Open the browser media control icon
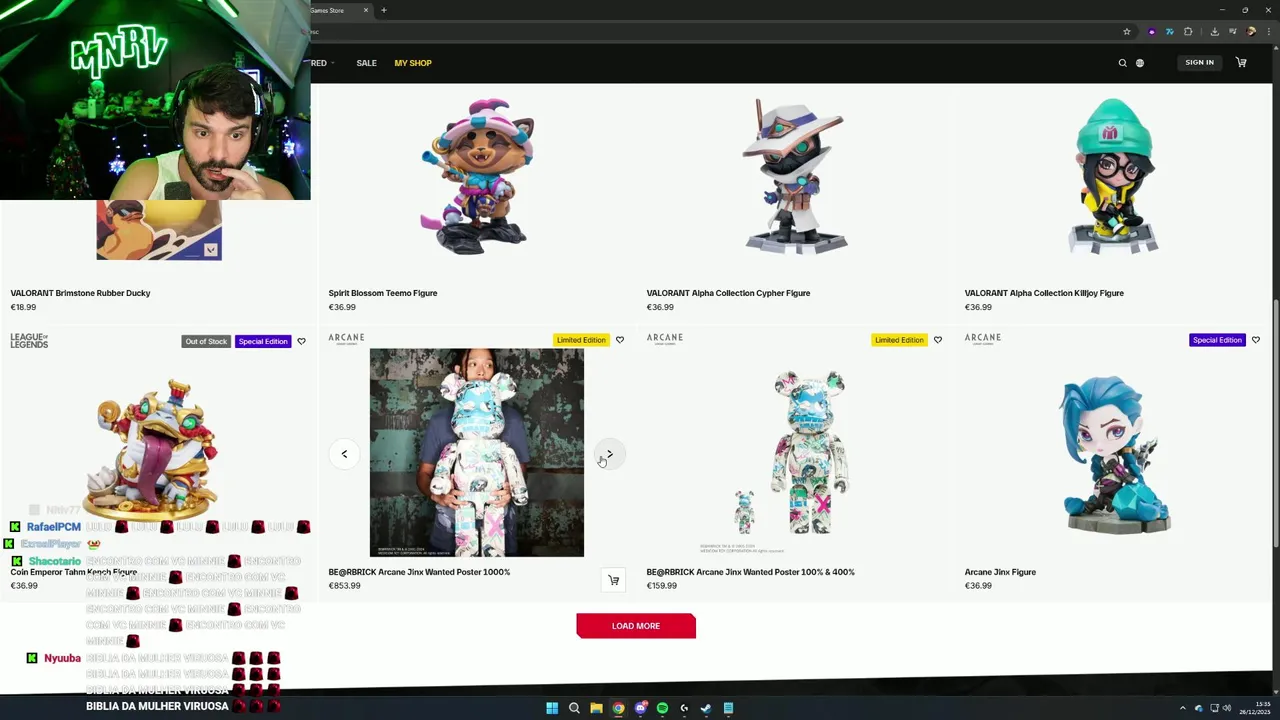The width and height of the screenshot is (1280, 720). click(x=1233, y=31)
